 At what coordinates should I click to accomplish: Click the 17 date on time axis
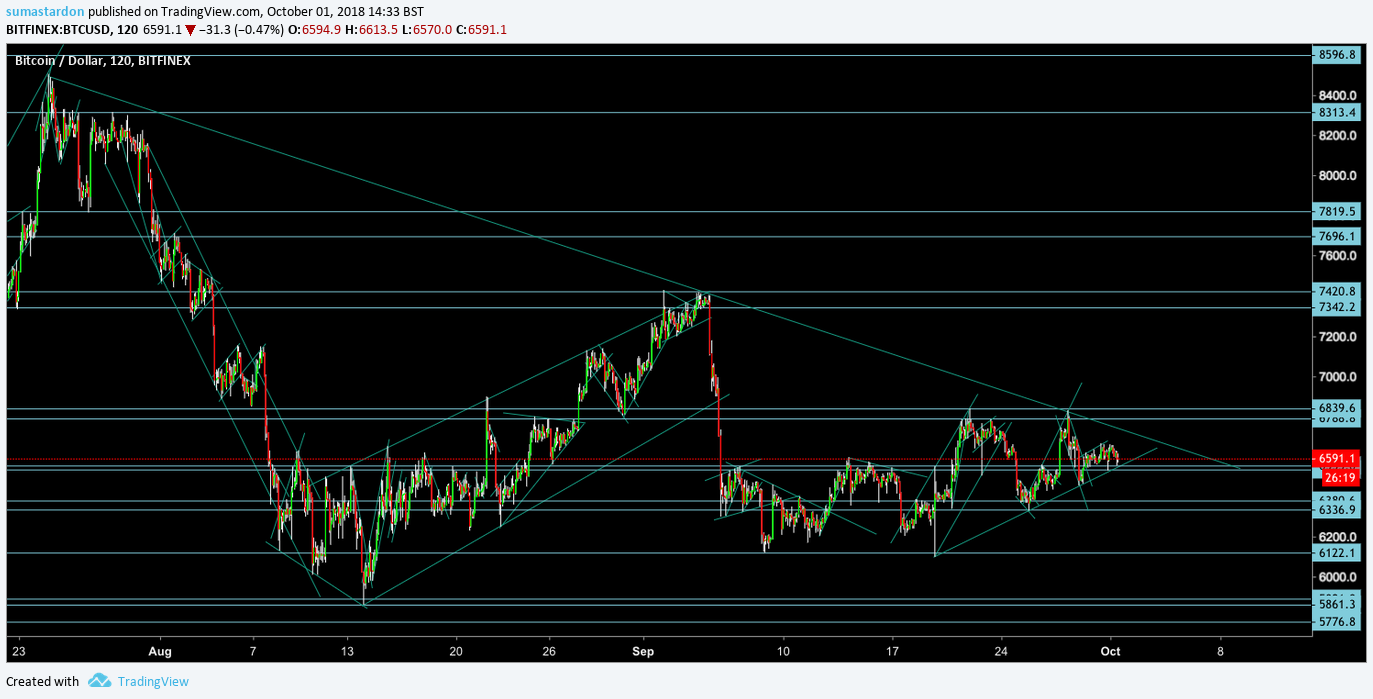click(x=893, y=650)
